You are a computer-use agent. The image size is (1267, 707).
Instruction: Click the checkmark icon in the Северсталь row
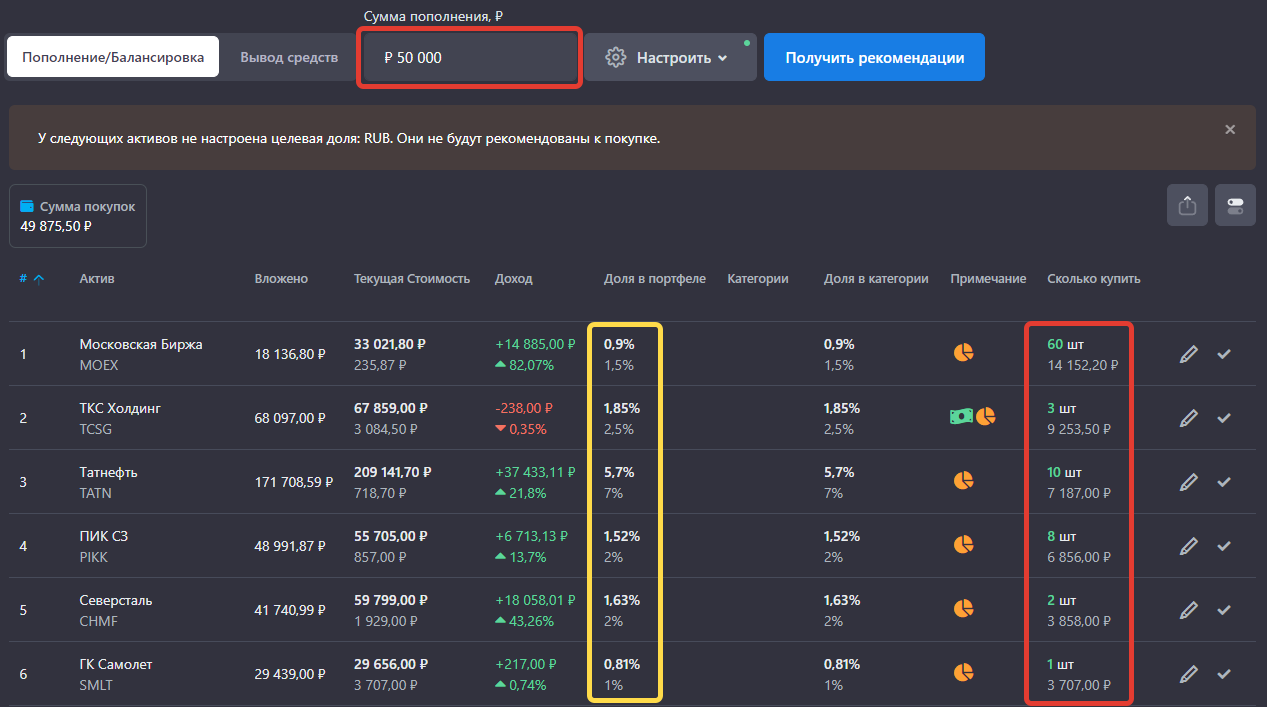point(1224,610)
